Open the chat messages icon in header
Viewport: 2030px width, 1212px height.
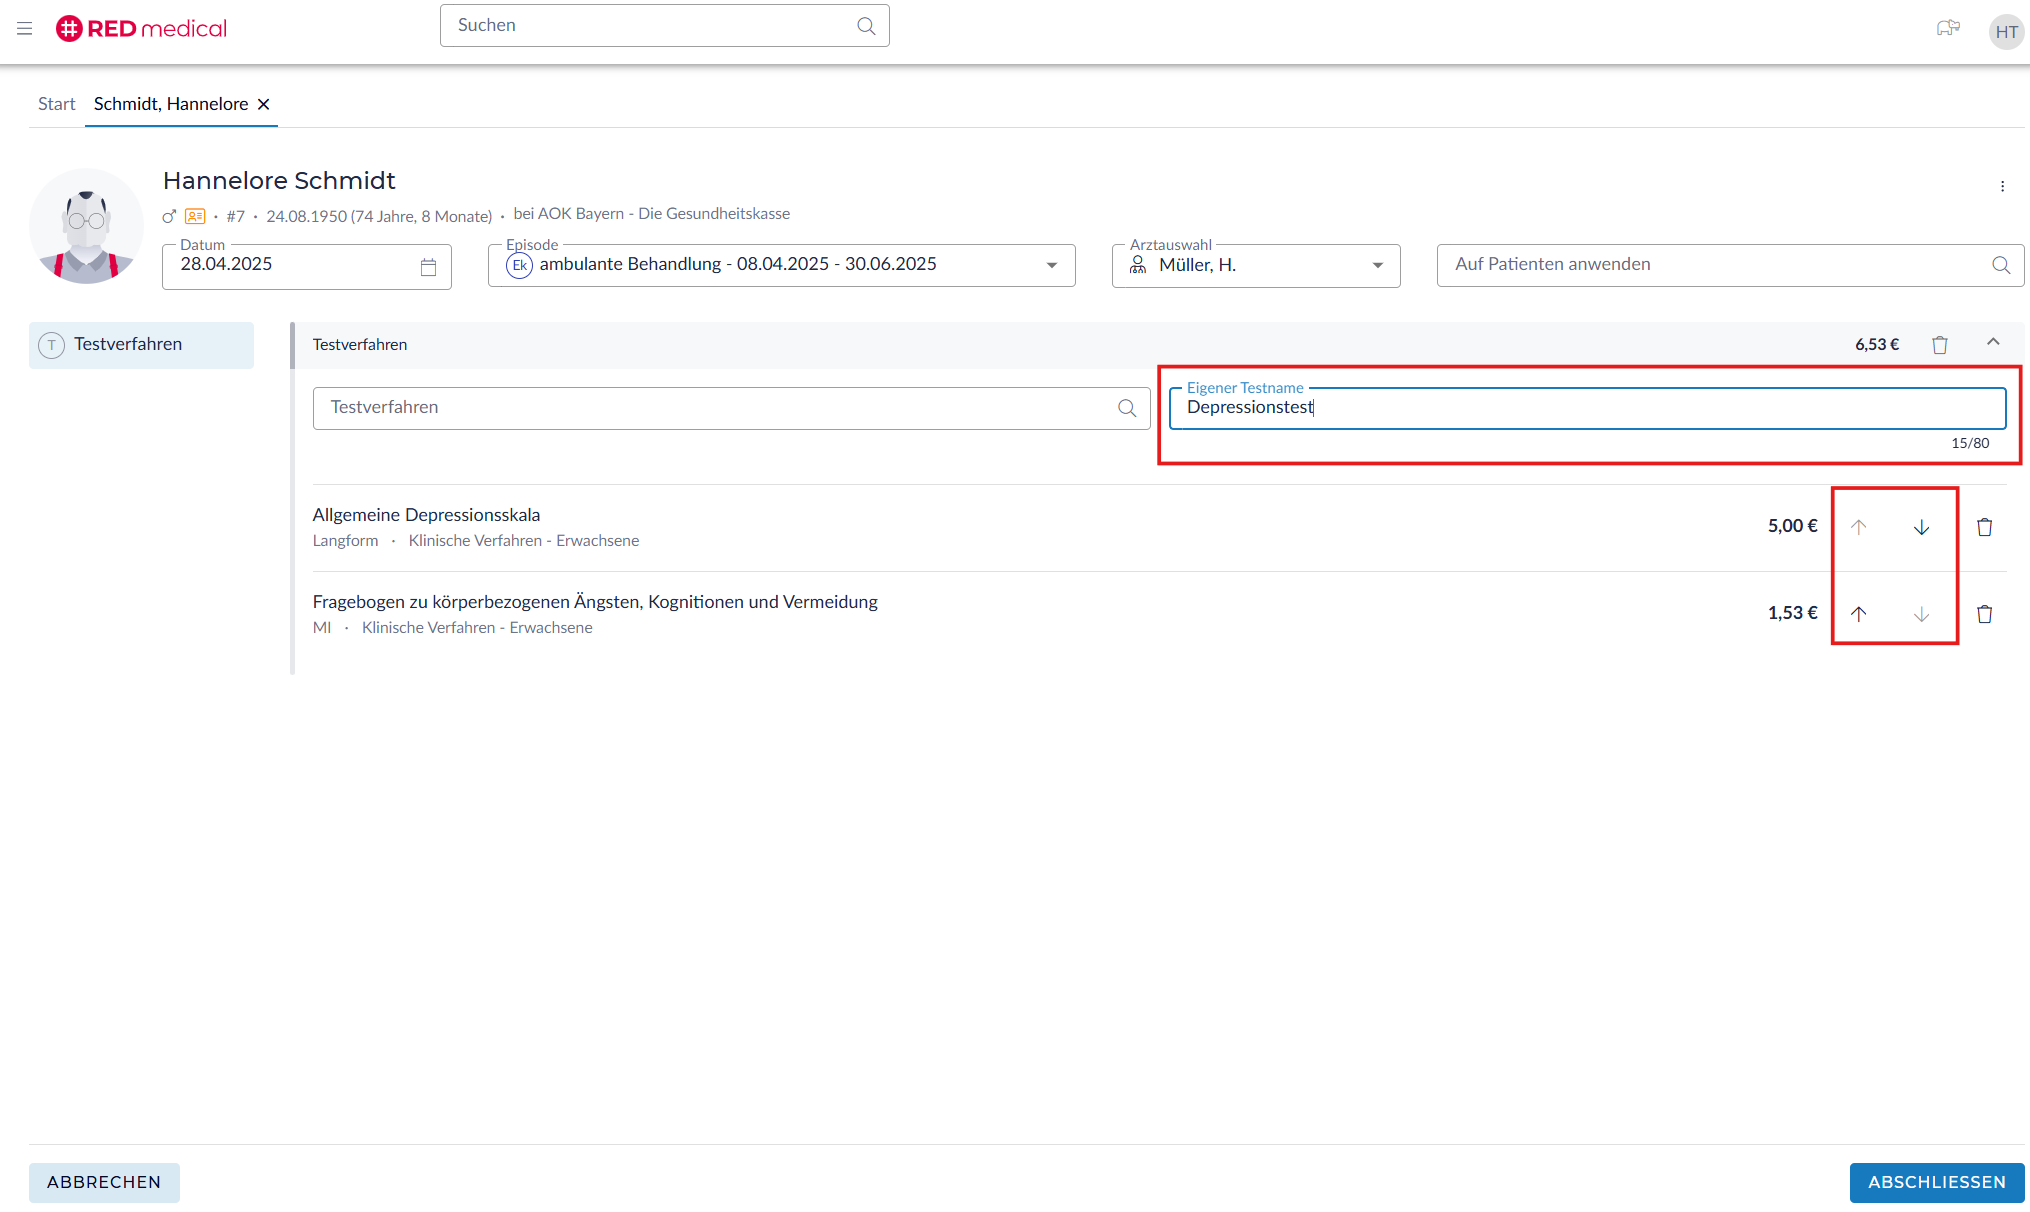1947,29
